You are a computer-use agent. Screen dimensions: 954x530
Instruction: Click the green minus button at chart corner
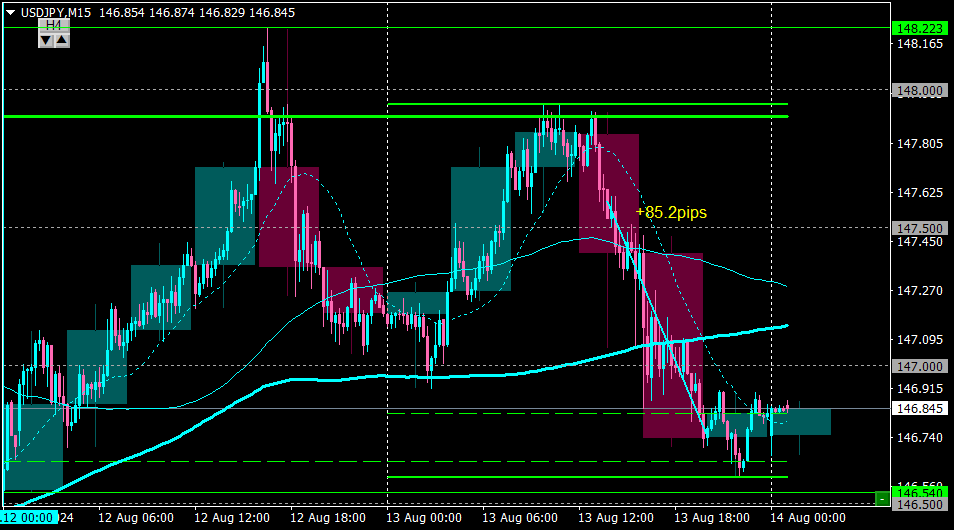tap(882, 499)
